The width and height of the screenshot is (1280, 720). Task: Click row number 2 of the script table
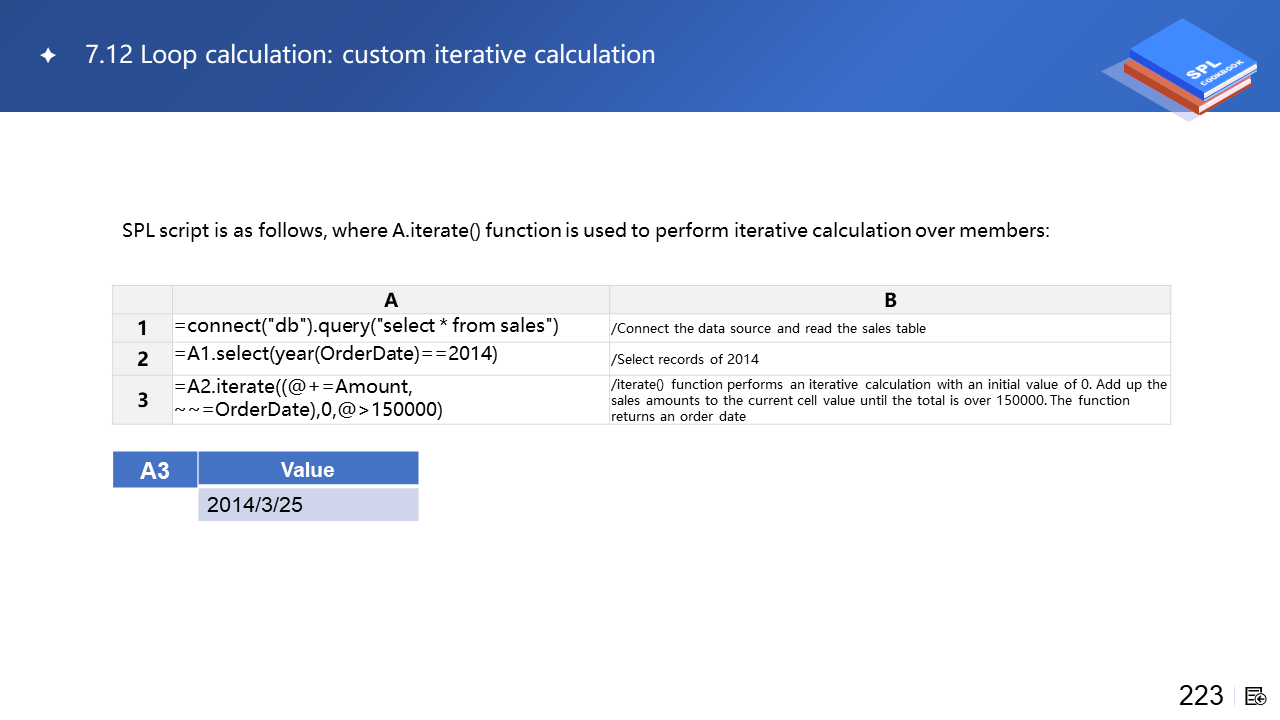[143, 359]
